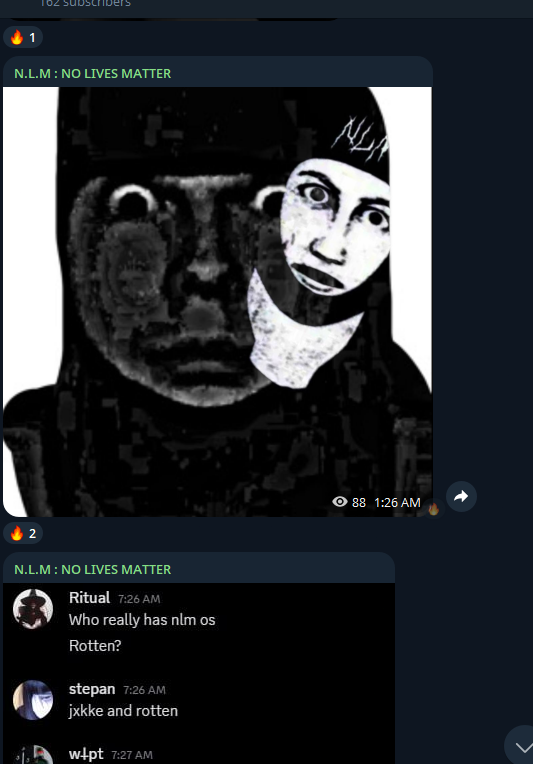This screenshot has height=764, width=533.
Task: Click the 88 views counter on the image
Action: coord(359,502)
